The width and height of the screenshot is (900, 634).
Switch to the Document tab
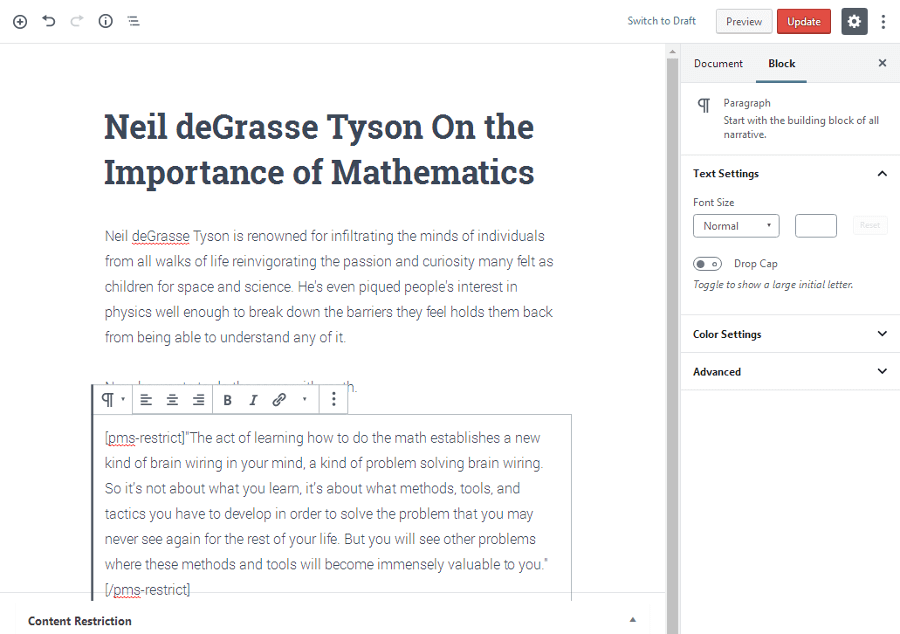(718, 64)
